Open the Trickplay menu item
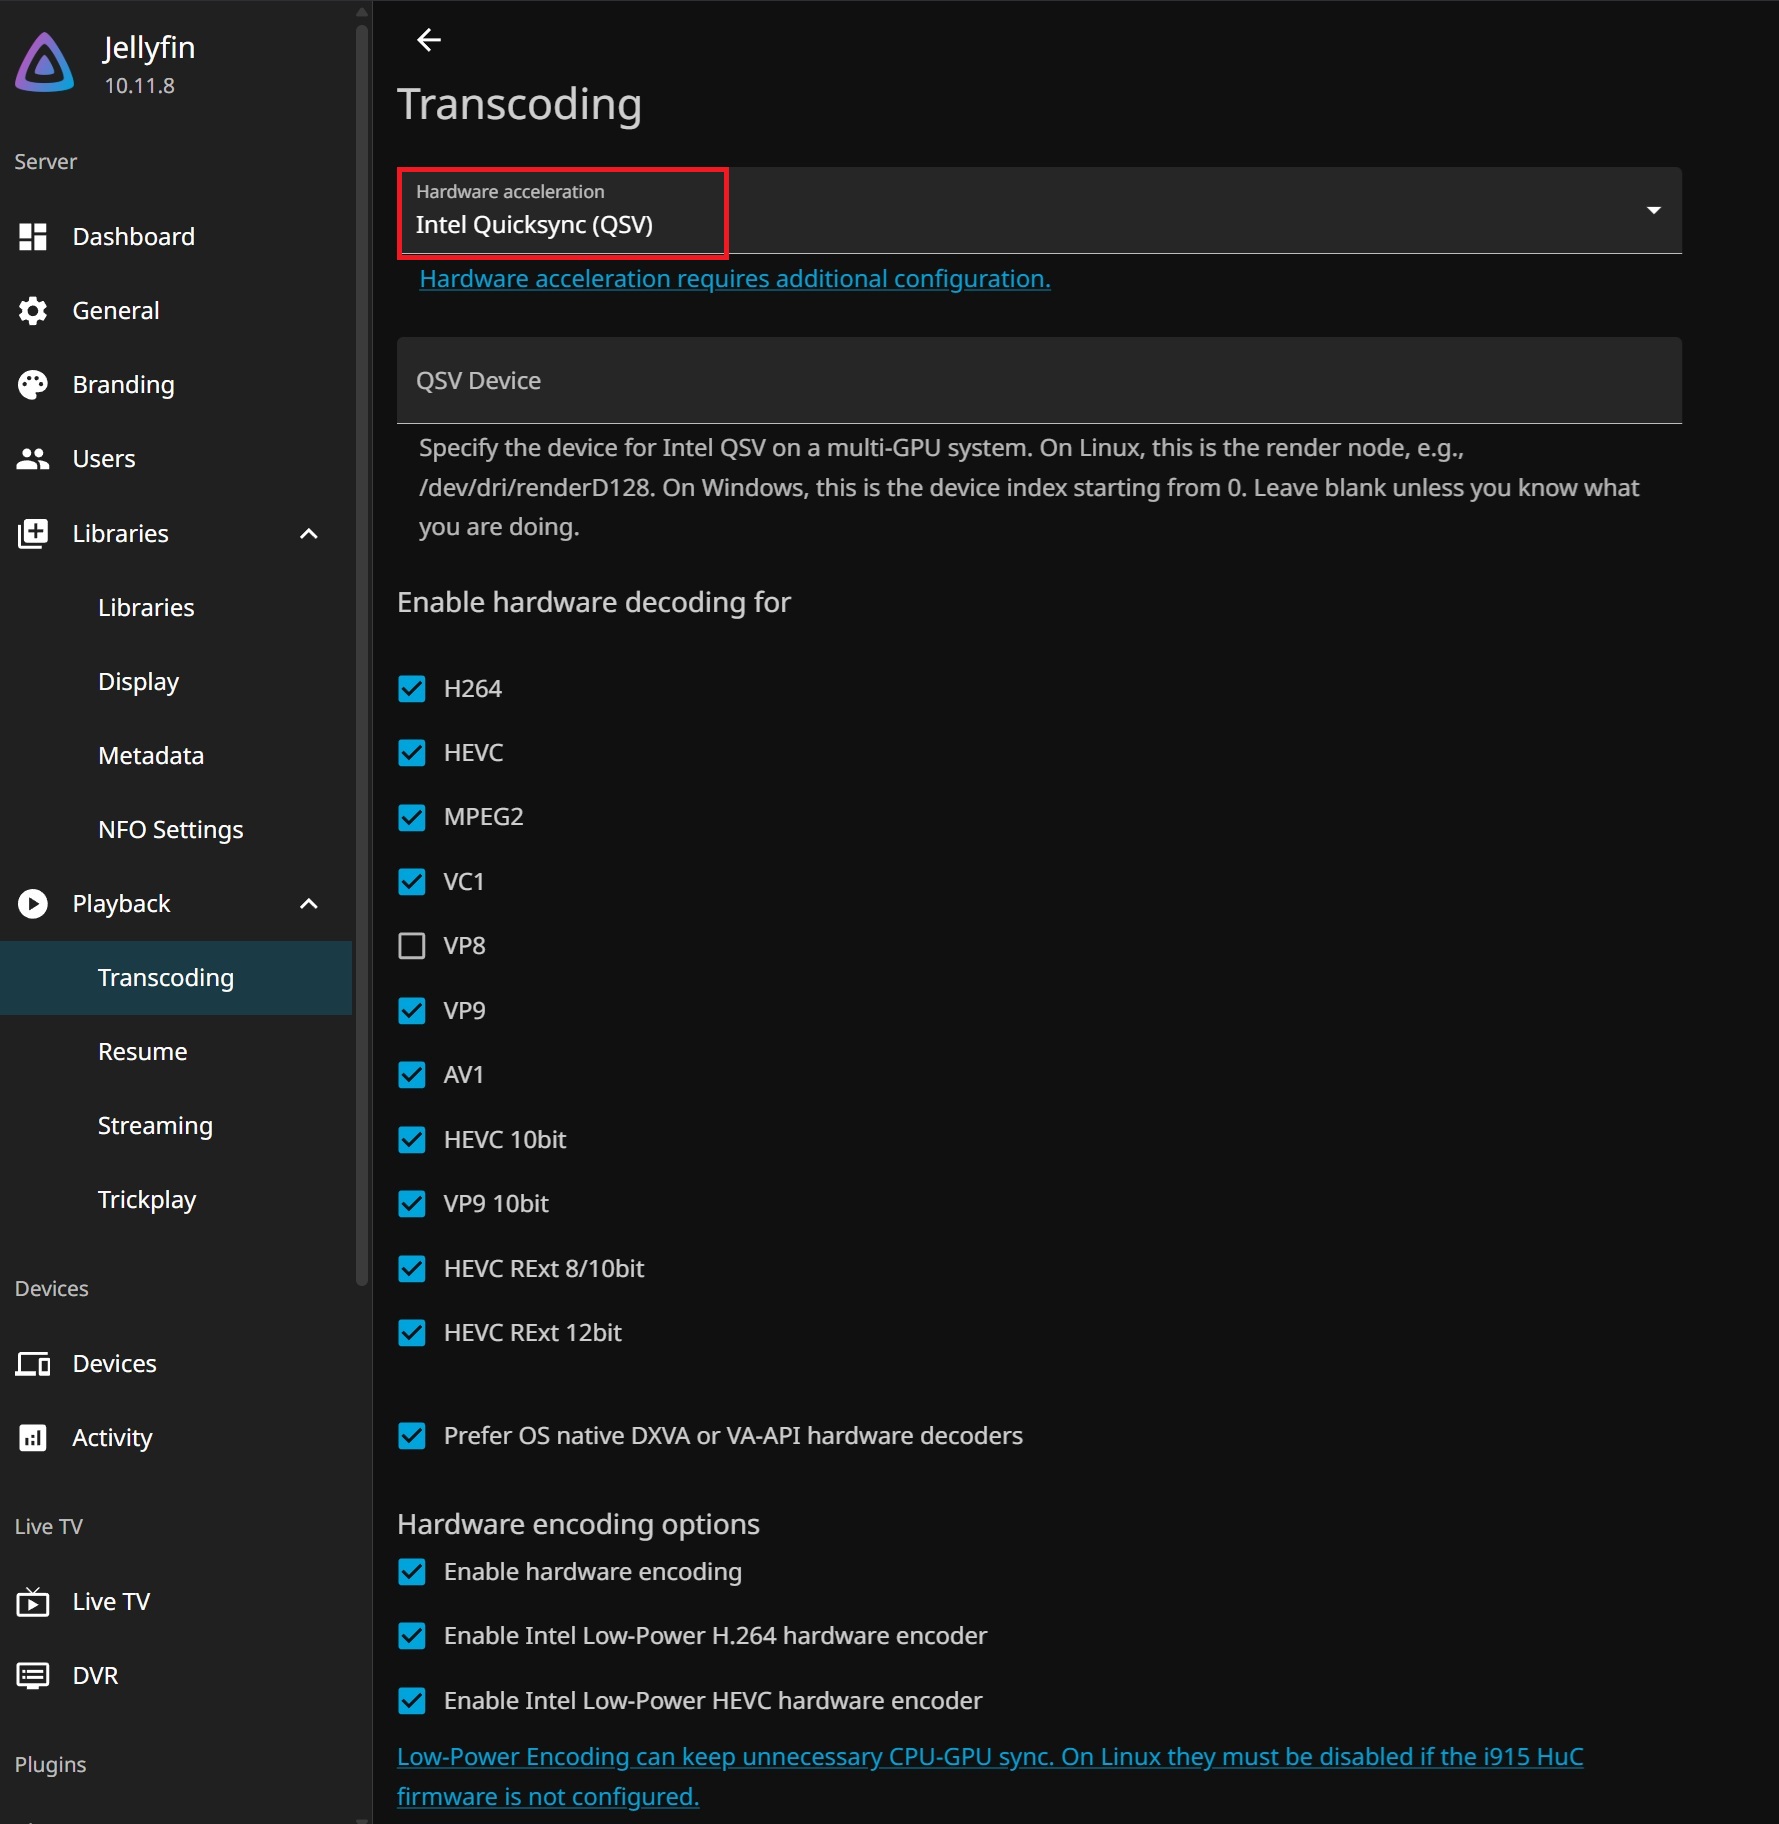This screenshot has width=1779, height=1824. pyautogui.click(x=147, y=1200)
